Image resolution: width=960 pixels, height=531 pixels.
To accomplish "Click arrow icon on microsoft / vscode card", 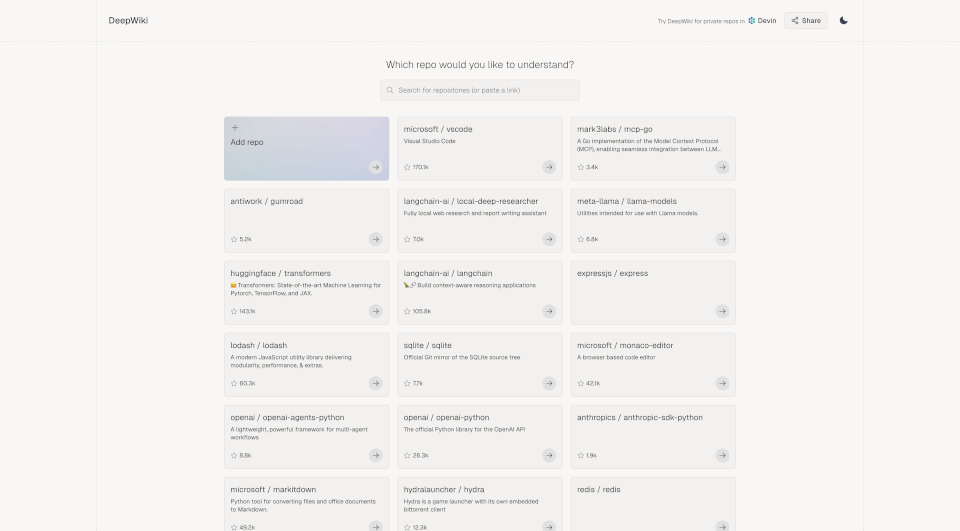I will click(x=549, y=167).
